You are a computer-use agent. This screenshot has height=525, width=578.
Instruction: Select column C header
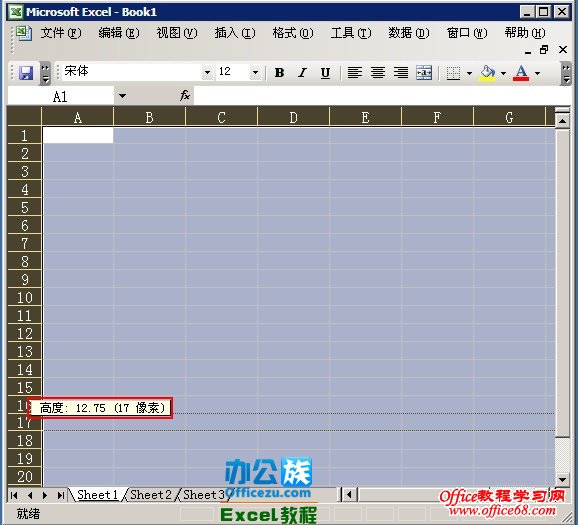(x=221, y=118)
